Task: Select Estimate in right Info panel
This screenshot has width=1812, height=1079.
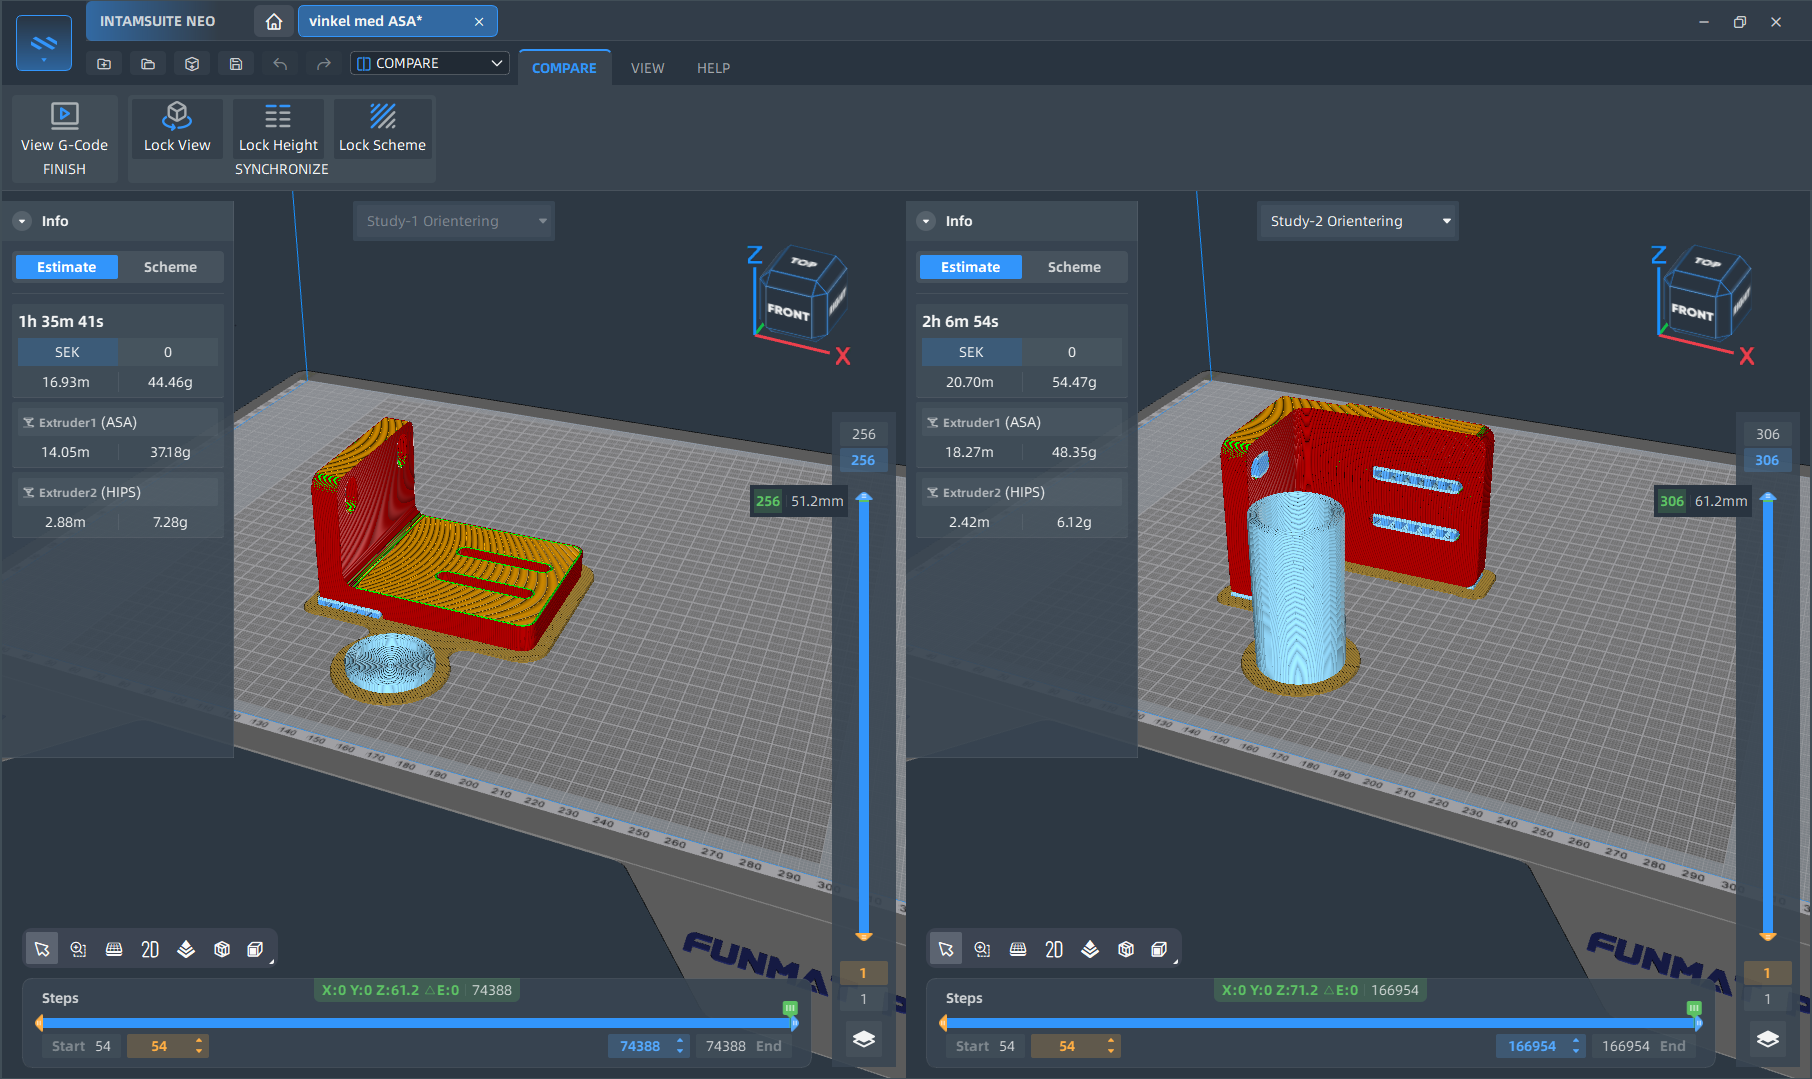Action: pos(970,267)
